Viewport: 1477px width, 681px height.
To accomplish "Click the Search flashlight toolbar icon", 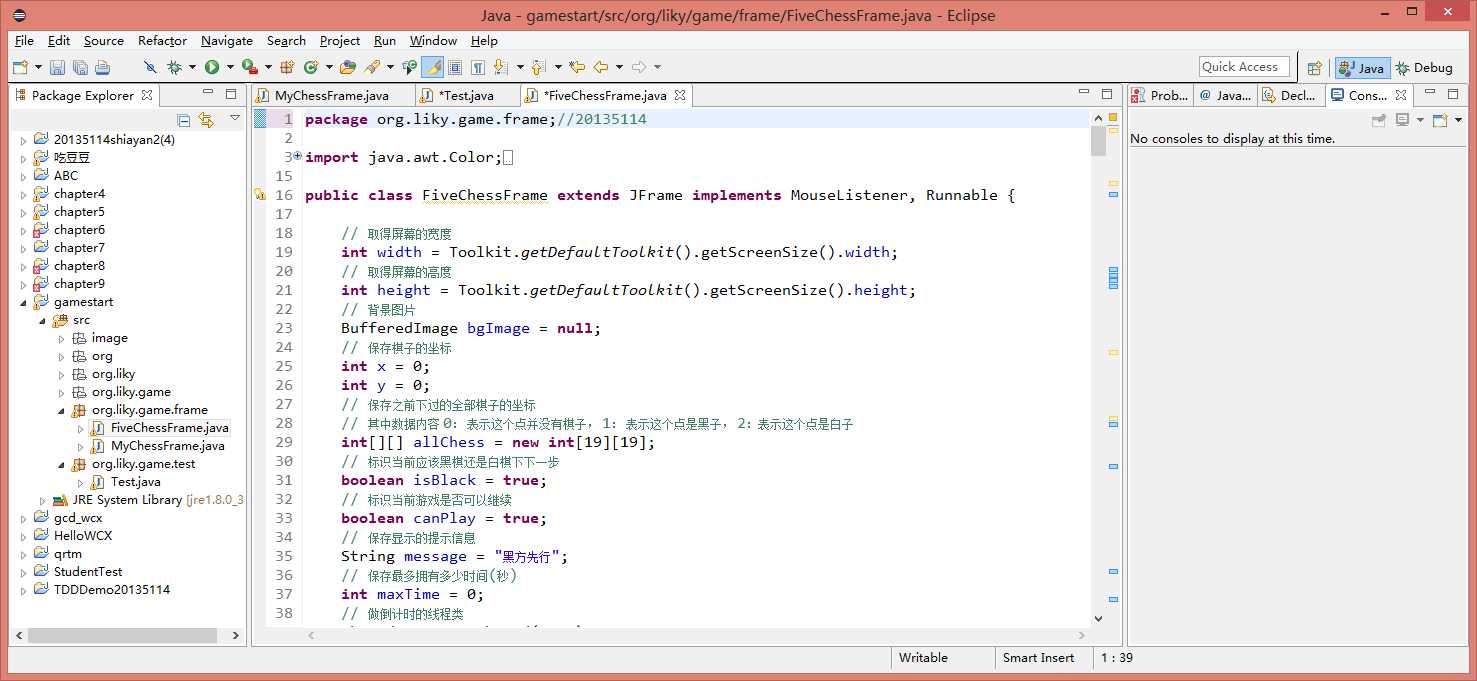I will click(372, 67).
